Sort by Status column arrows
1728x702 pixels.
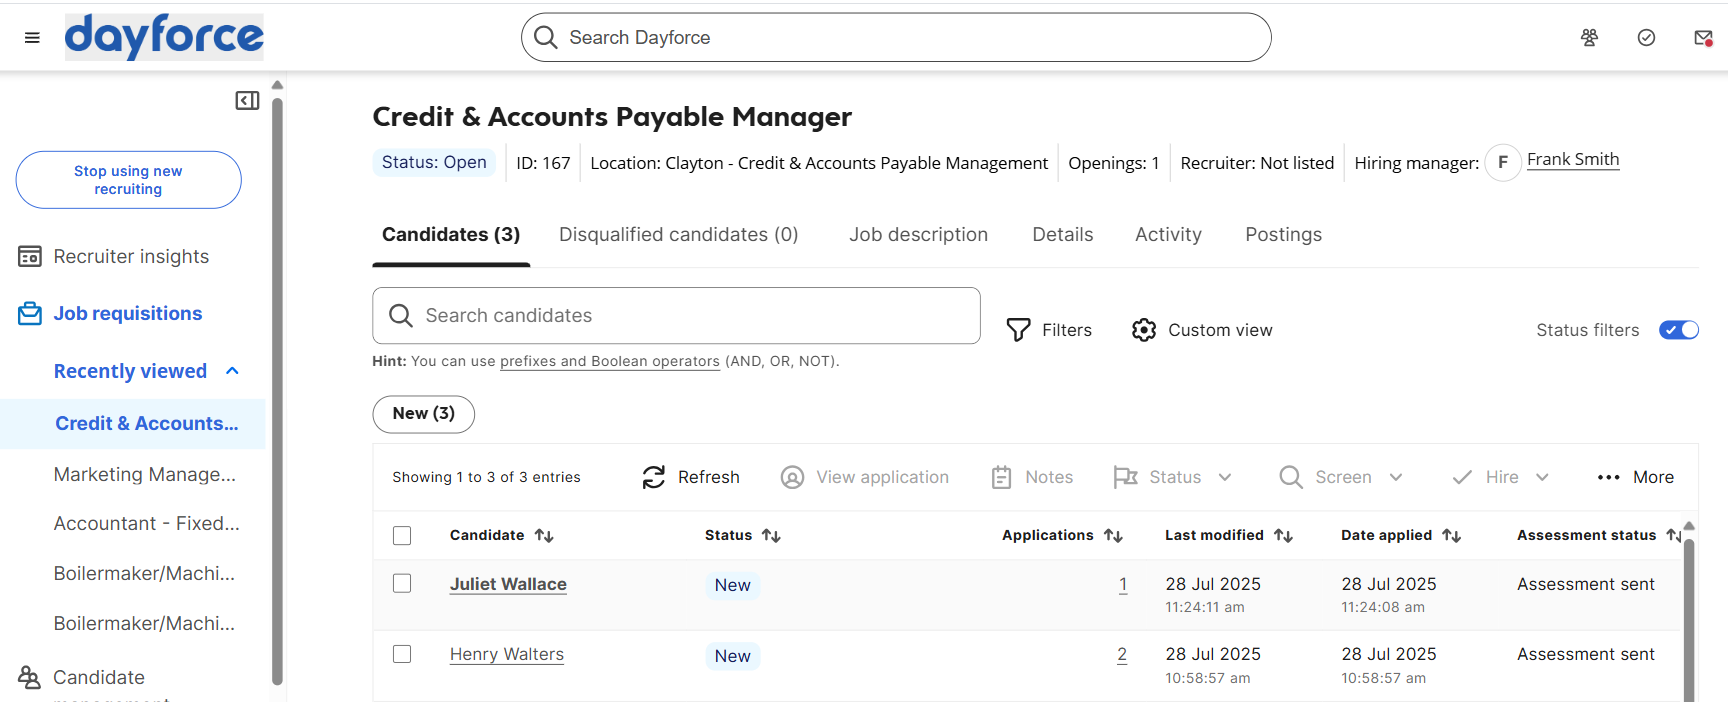771,536
